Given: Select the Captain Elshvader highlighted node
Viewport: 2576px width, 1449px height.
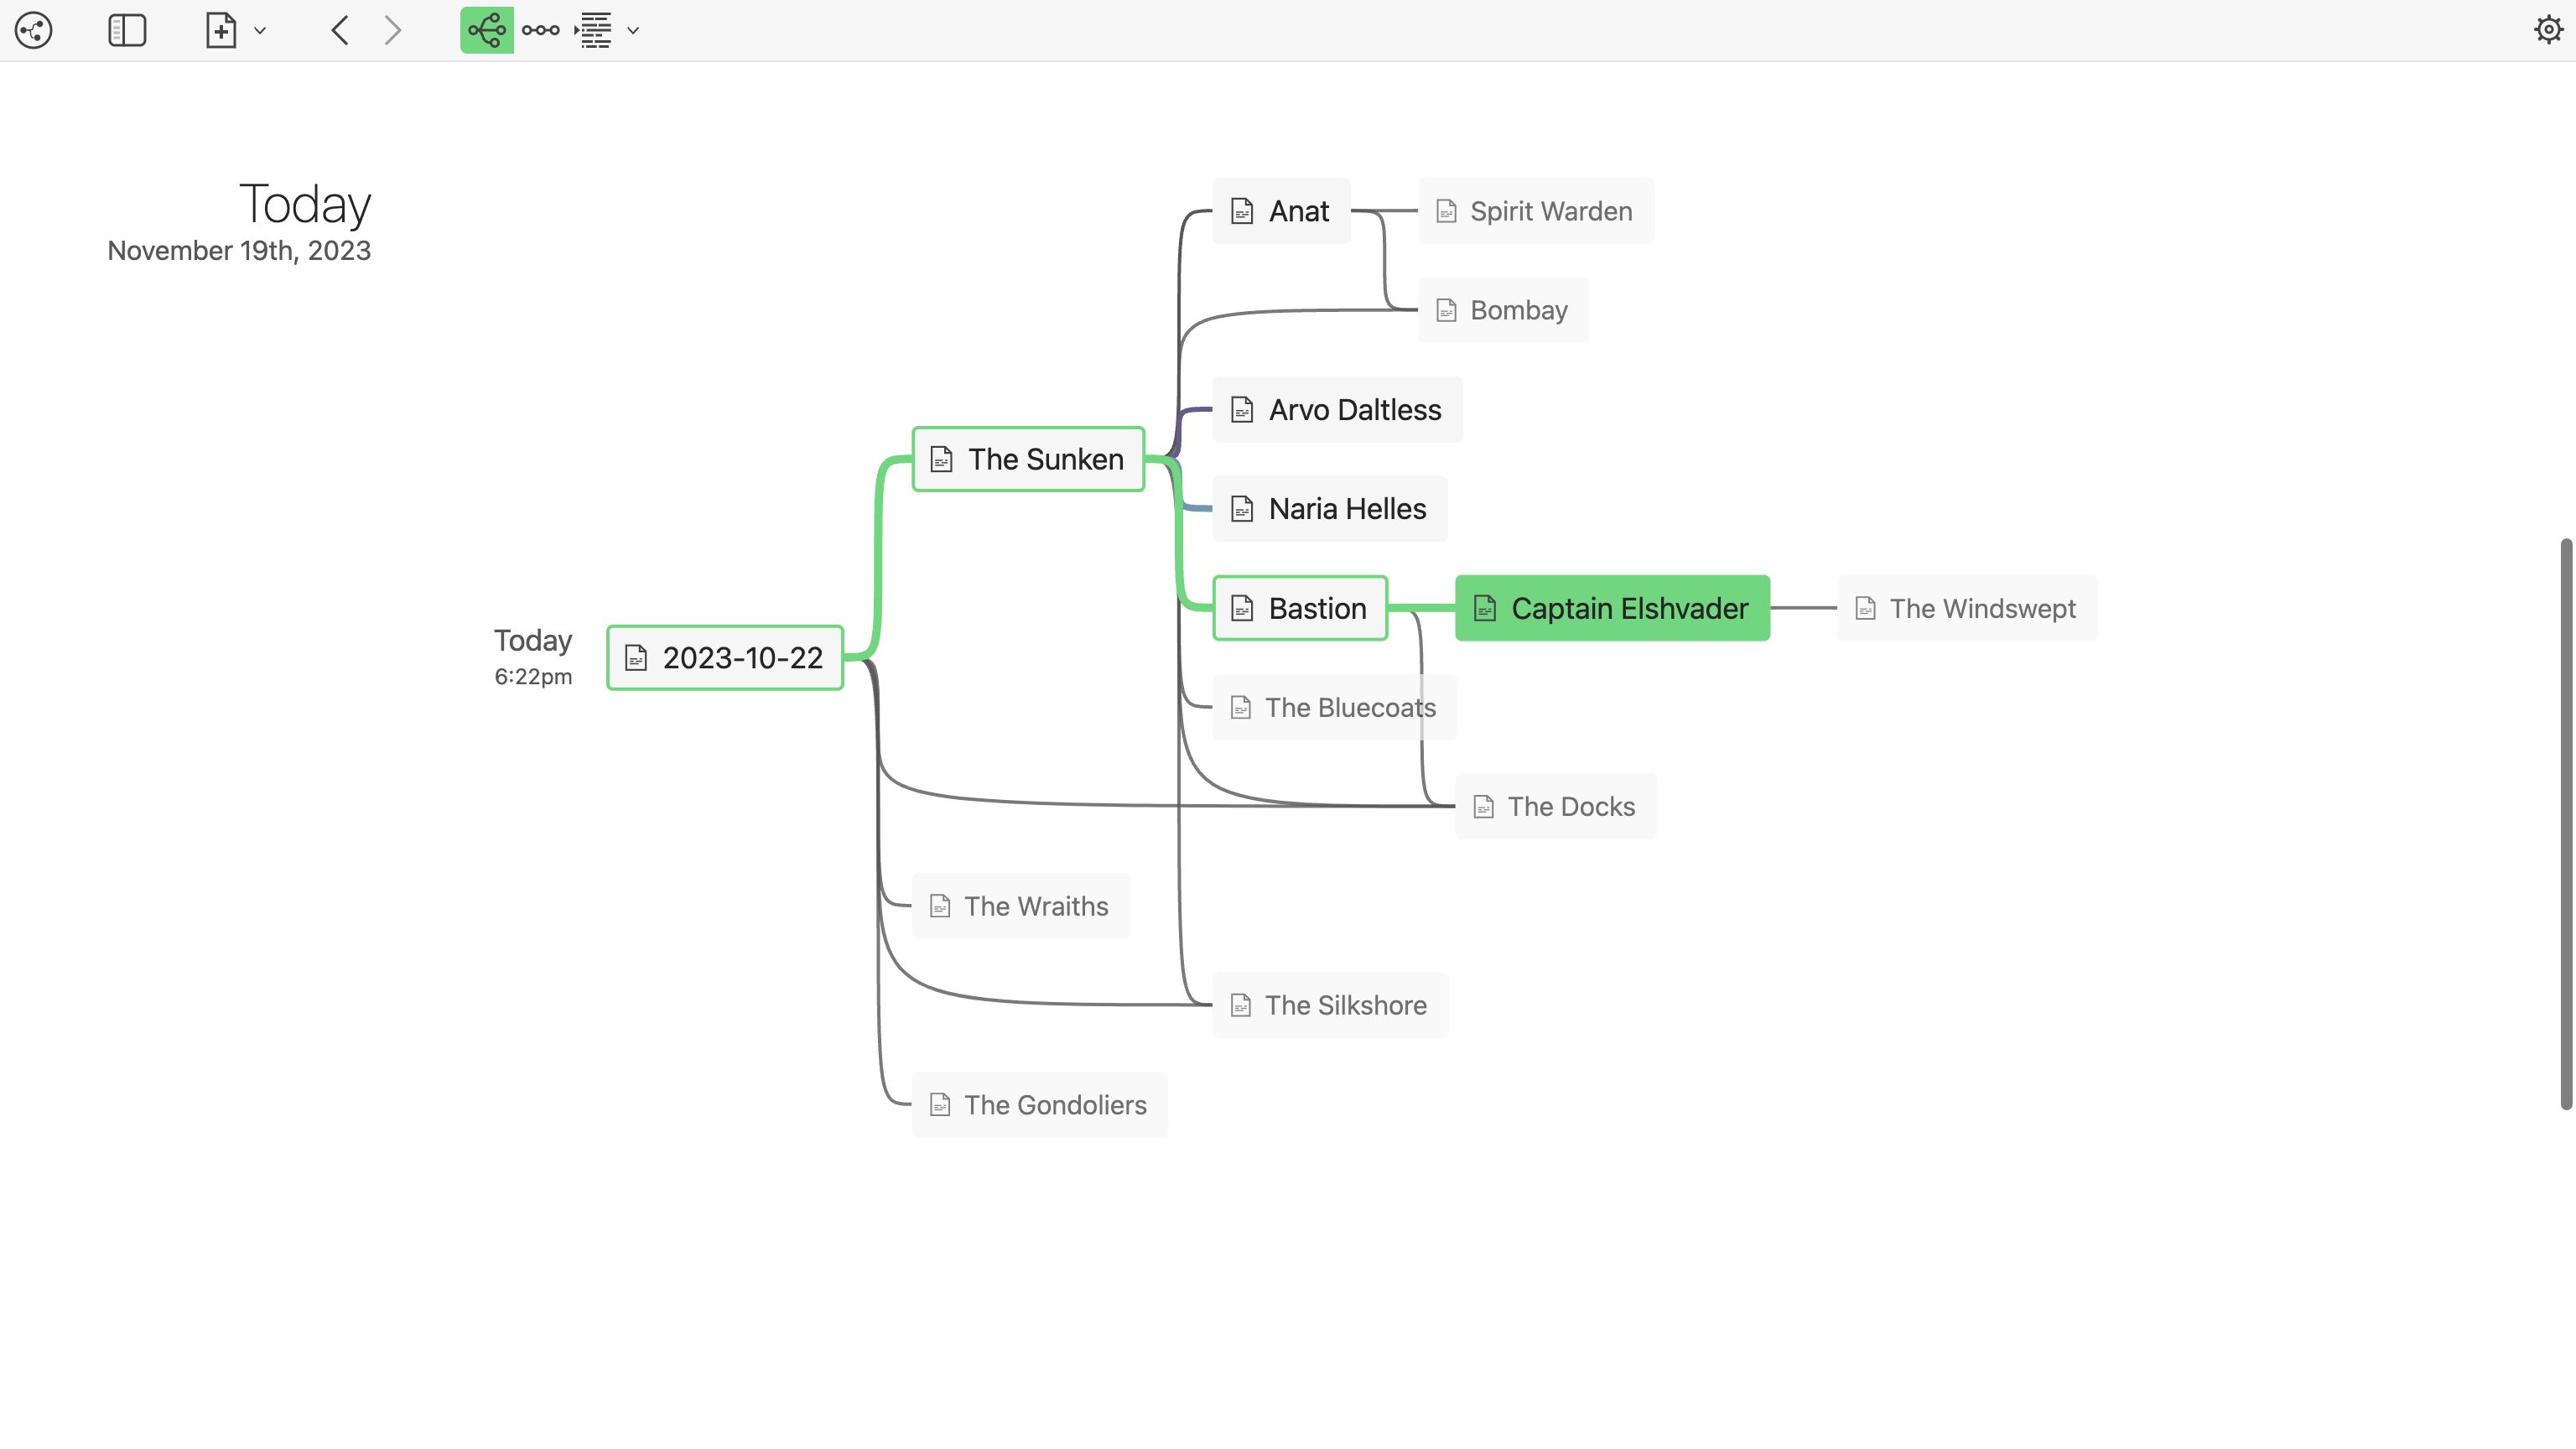Looking at the screenshot, I should [1612, 607].
